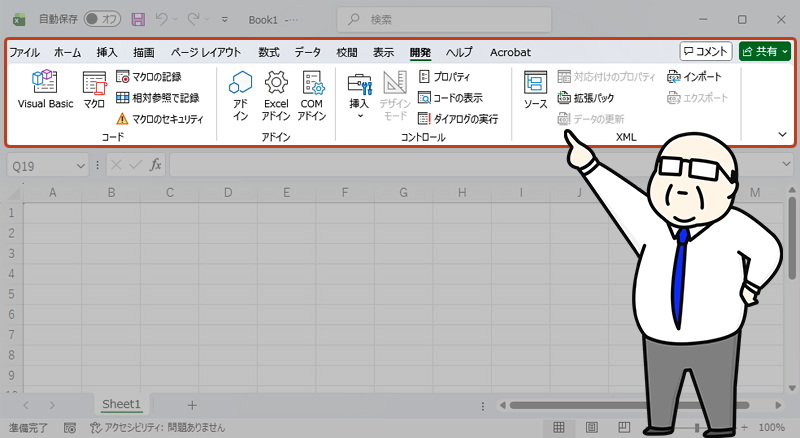Click XML インポート
The width and height of the screenshot is (800, 438).
694,77
